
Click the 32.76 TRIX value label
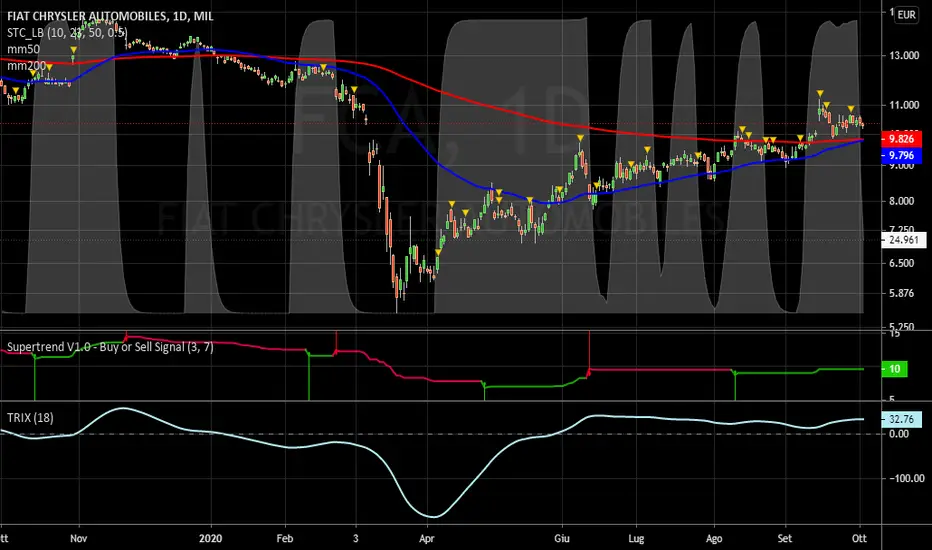tap(901, 419)
